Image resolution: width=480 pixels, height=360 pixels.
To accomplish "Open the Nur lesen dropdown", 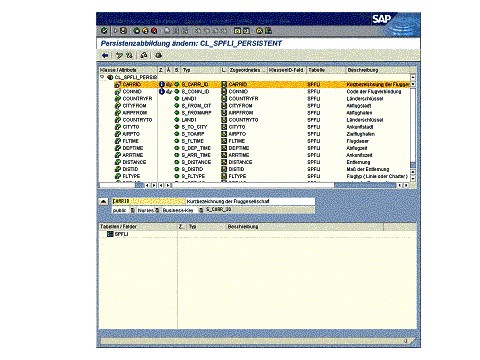I will [x=157, y=210].
